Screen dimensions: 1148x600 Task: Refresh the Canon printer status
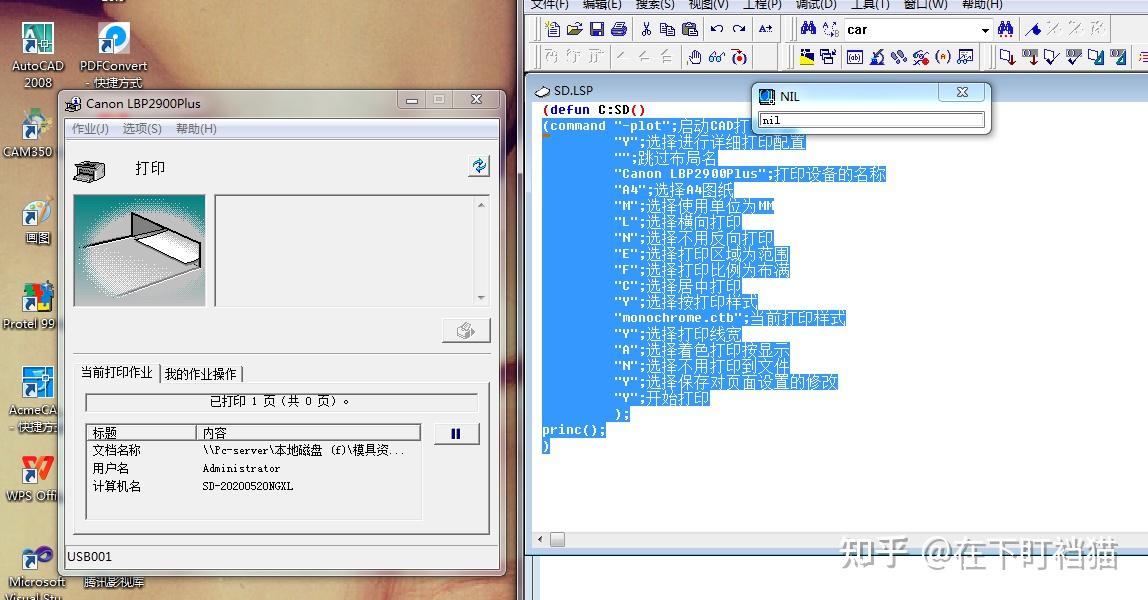point(479,166)
